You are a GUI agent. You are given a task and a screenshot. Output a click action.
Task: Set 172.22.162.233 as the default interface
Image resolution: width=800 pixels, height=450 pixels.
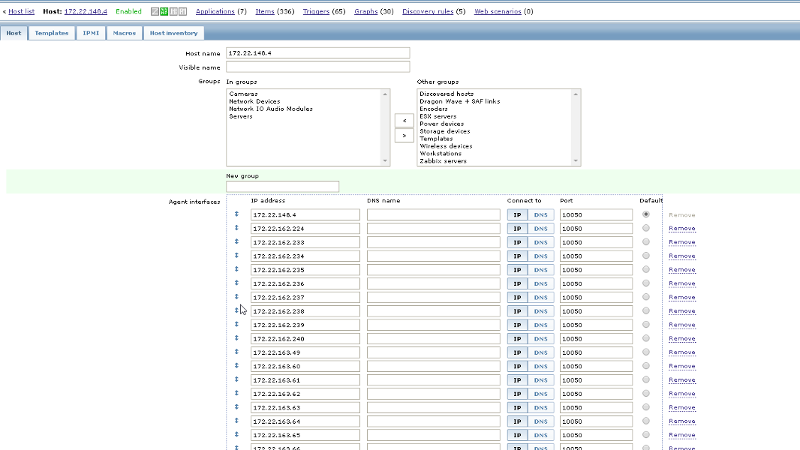pyautogui.click(x=645, y=242)
